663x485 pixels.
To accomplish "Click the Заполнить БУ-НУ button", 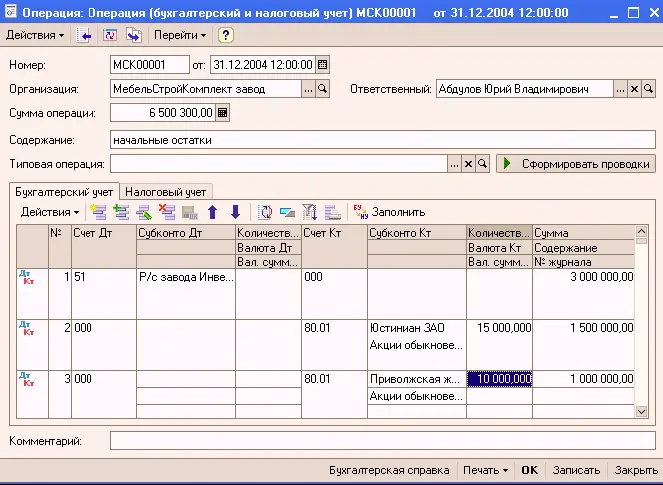I will point(389,212).
